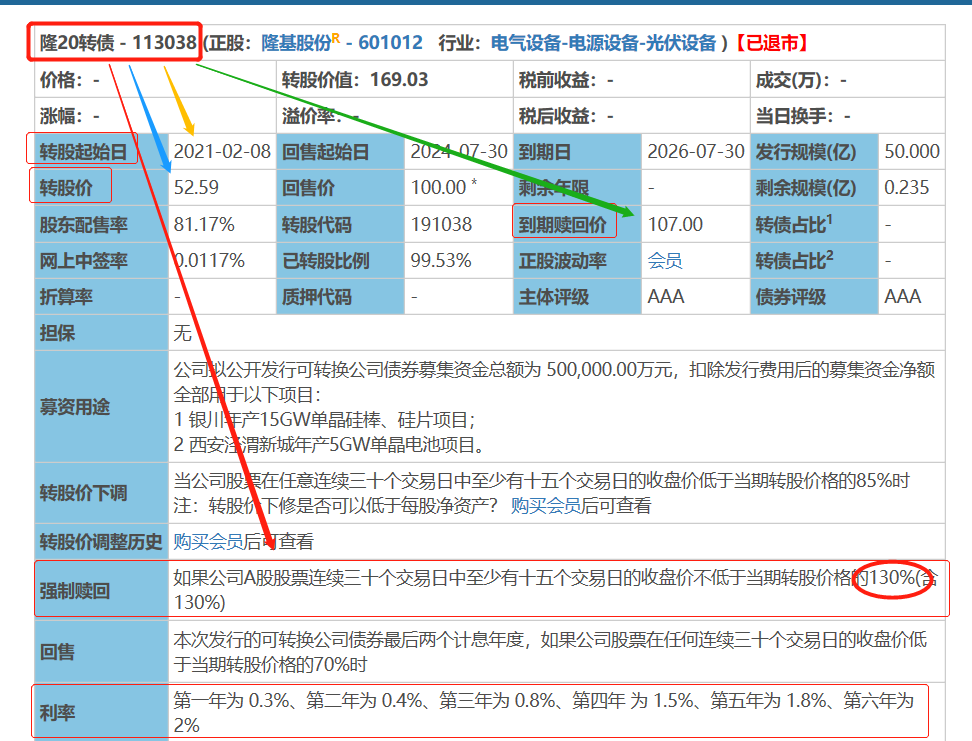972x741 pixels.
Task: Select the 债券评级 header cell
Action: point(815,296)
